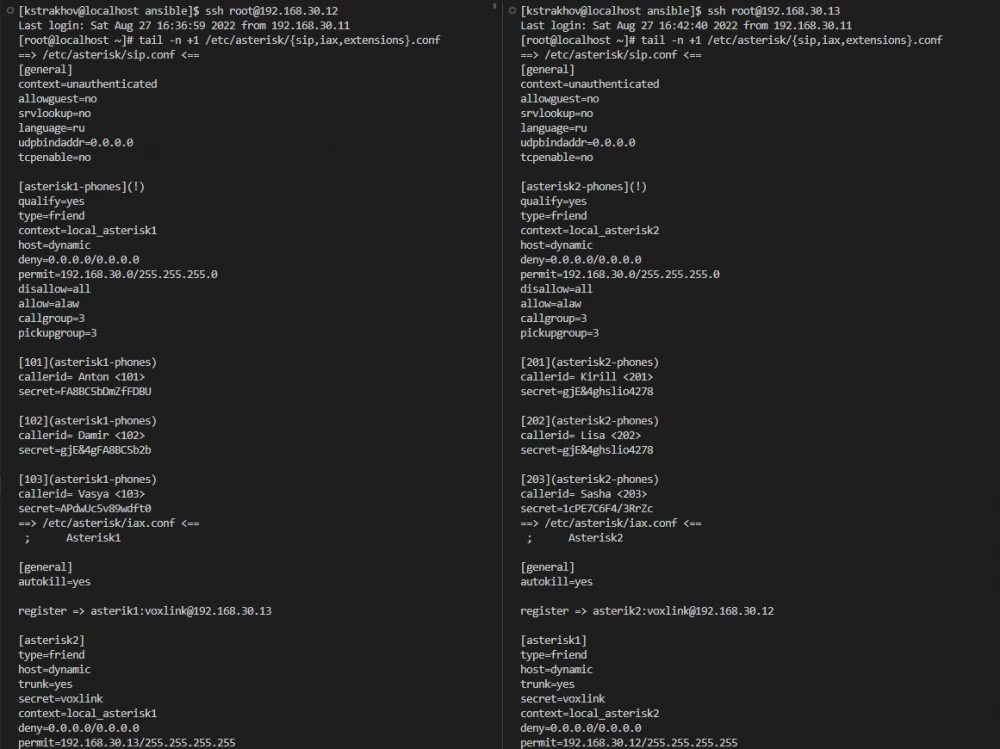The width and height of the screenshot is (1000, 749).
Task: Click the register line for asterik2:voxlink
Action: tap(647, 611)
